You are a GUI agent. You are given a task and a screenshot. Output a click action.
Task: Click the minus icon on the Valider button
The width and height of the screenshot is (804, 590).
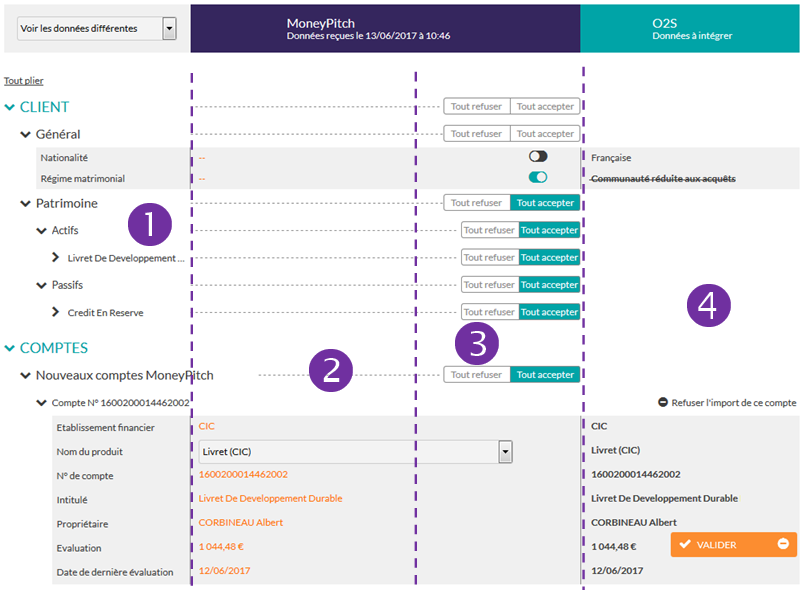783,544
